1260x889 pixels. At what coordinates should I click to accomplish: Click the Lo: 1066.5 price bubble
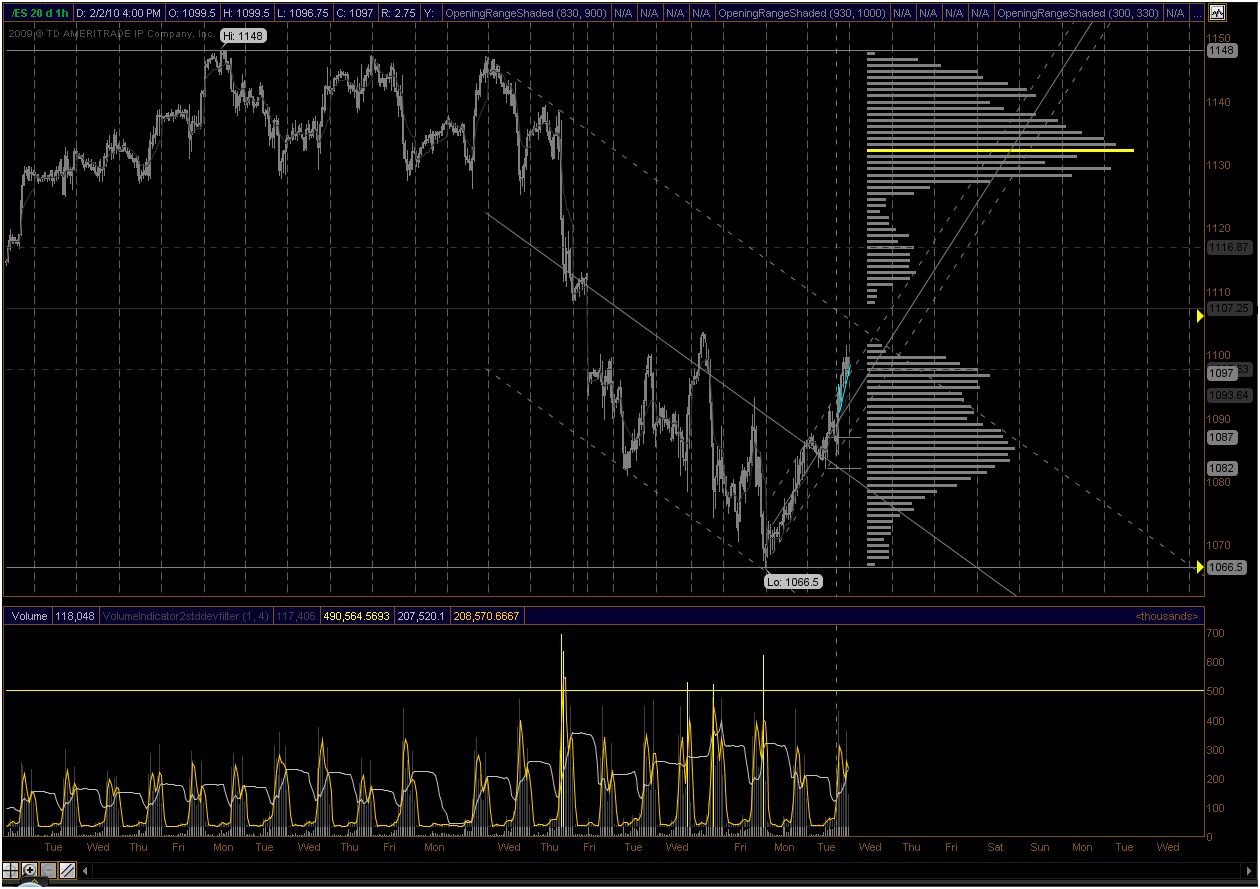793,581
